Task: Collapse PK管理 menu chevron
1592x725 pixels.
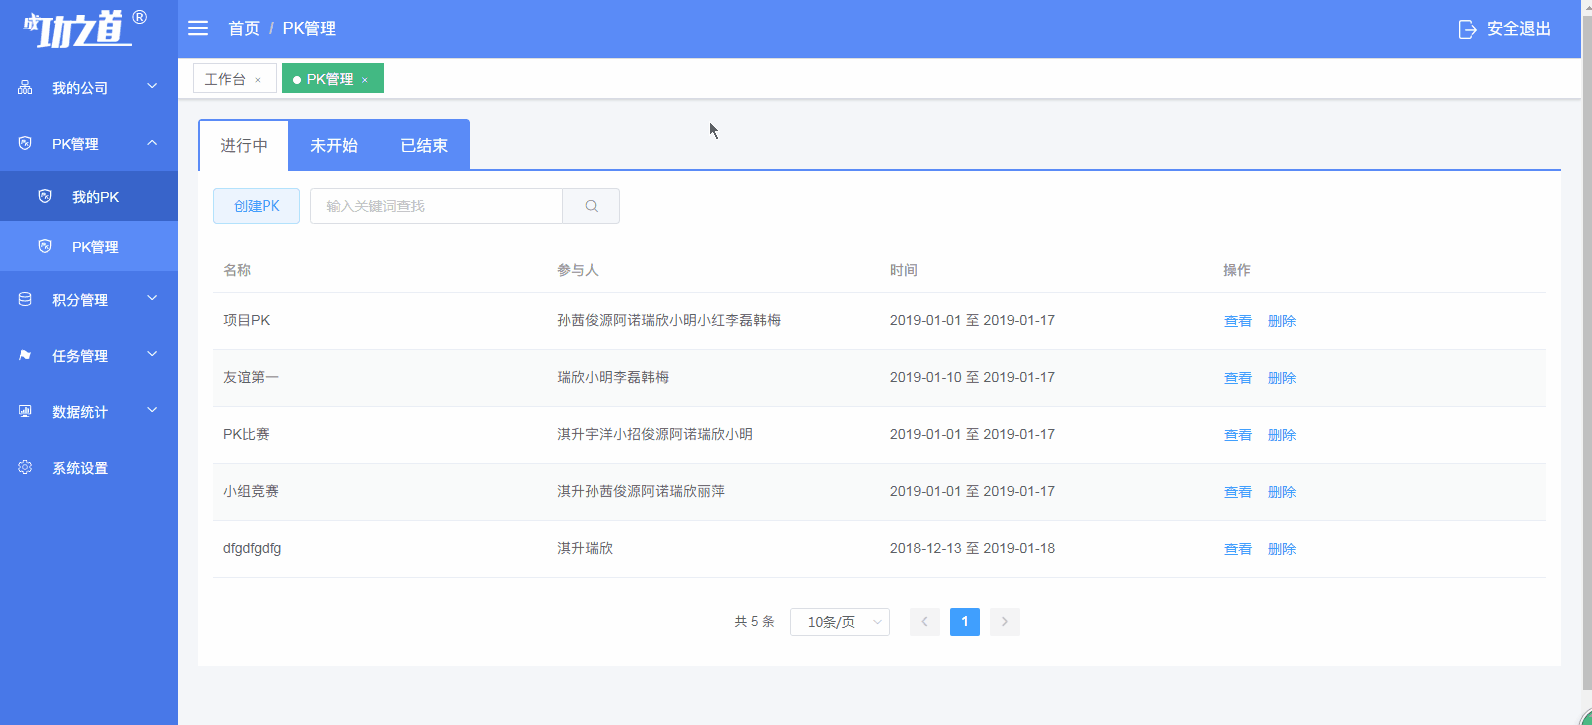Action: (x=152, y=143)
